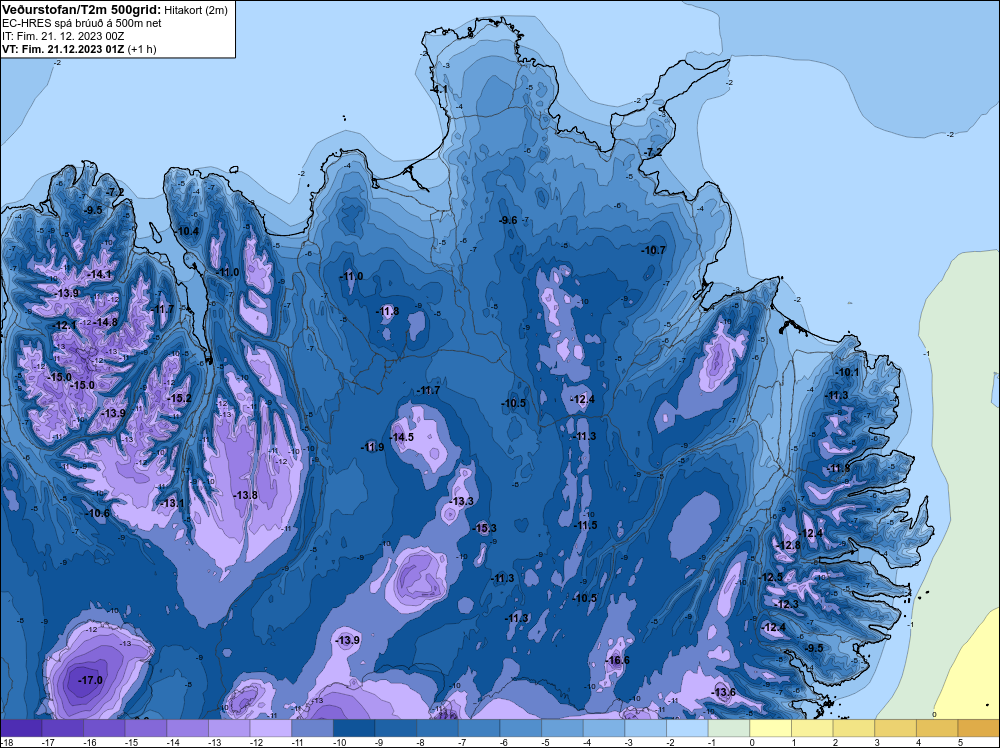This screenshot has width=1000, height=748.
Task: Click the -4.1 temperature label
Action: tap(440, 90)
